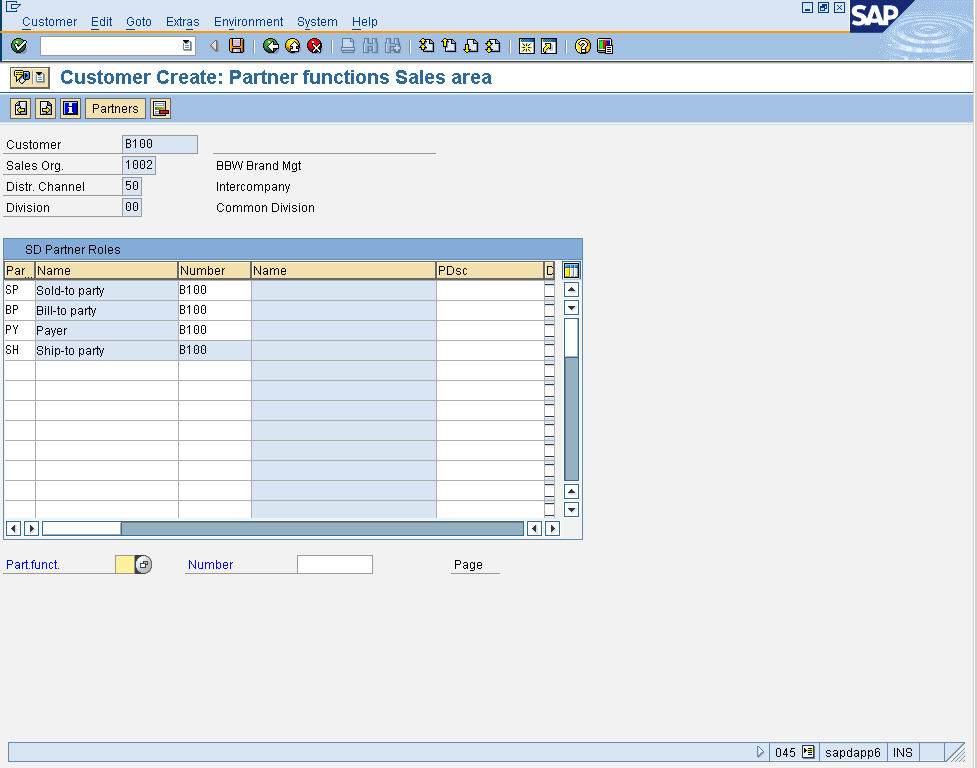Click the Par. column header

point(19,270)
